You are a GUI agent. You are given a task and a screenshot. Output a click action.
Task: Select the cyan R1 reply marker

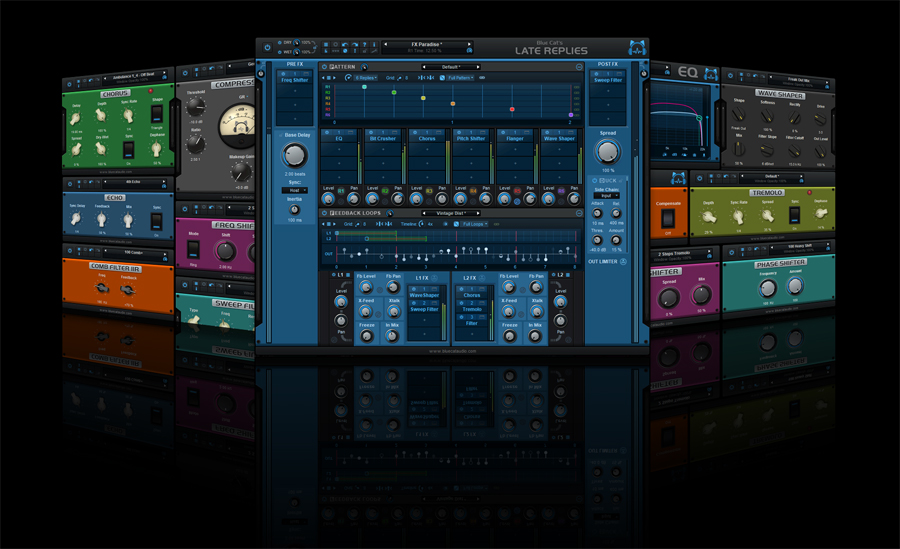364,87
